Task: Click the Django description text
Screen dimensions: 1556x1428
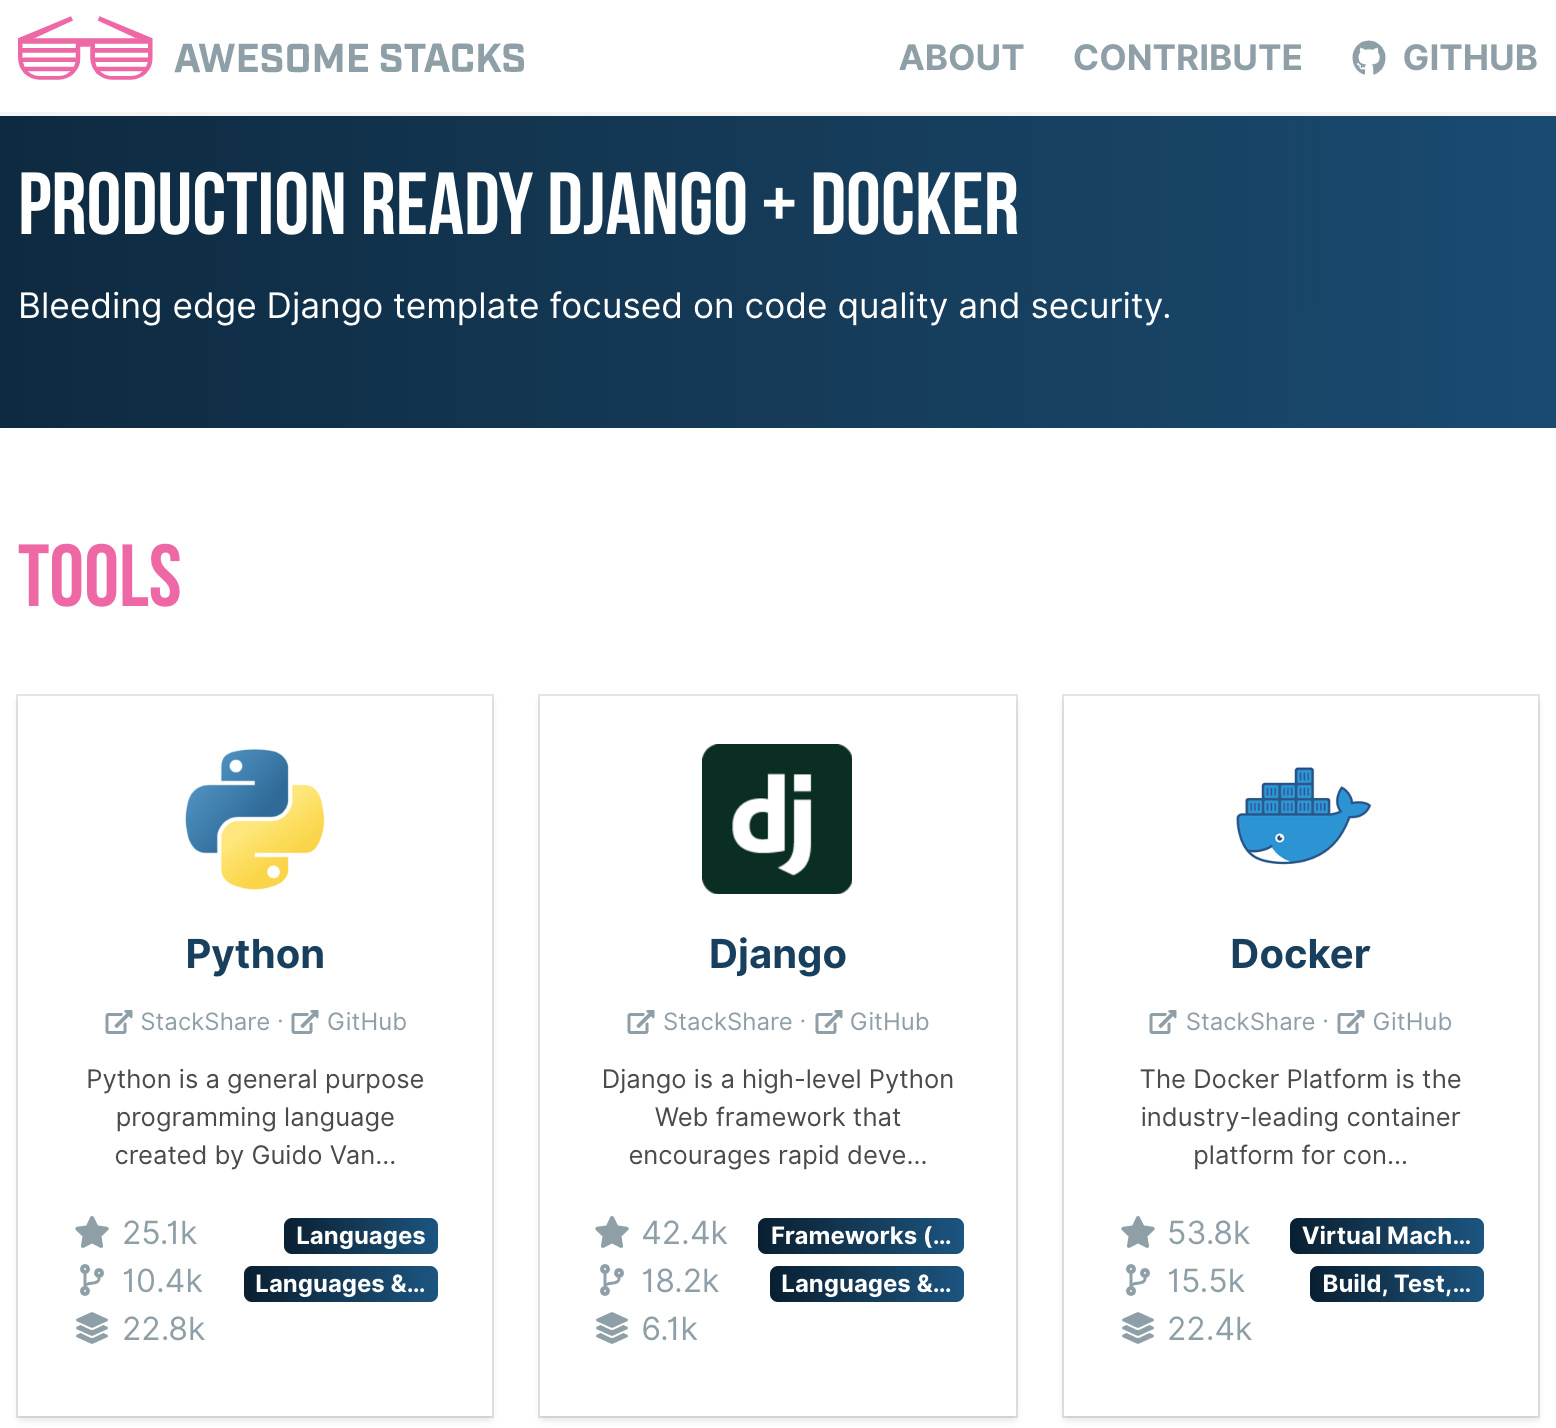Action: tap(777, 1117)
